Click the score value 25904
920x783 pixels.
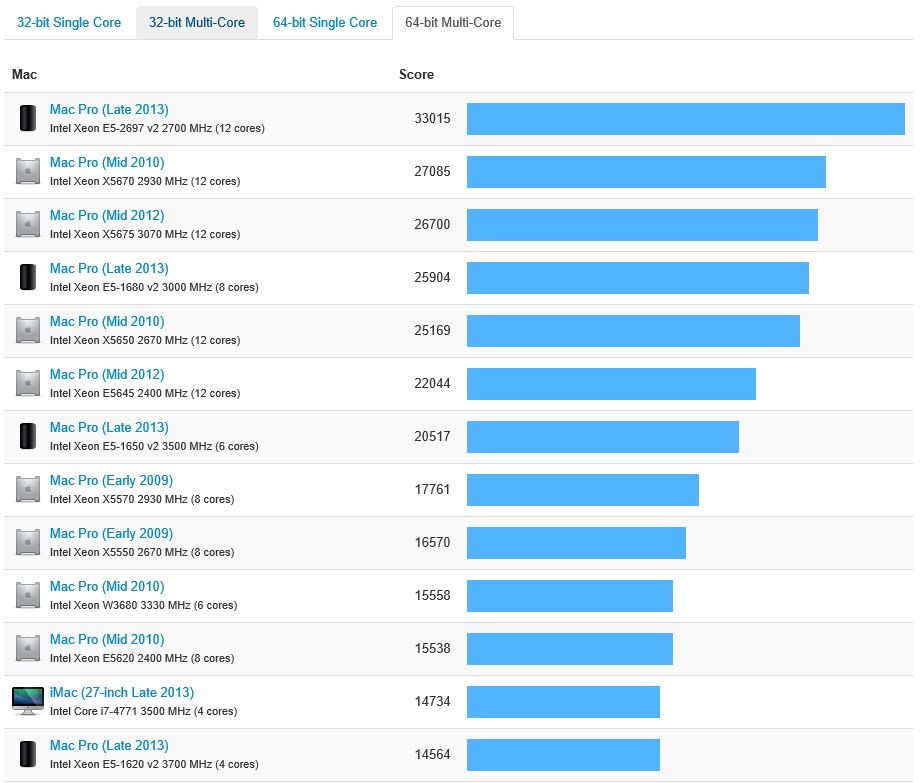pos(432,277)
